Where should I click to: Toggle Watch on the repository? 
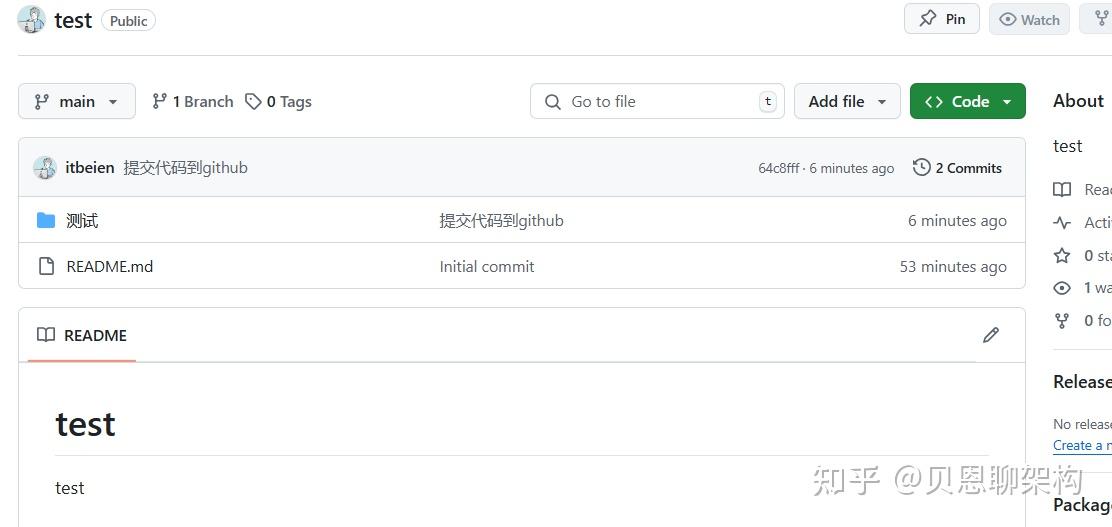[1029, 19]
